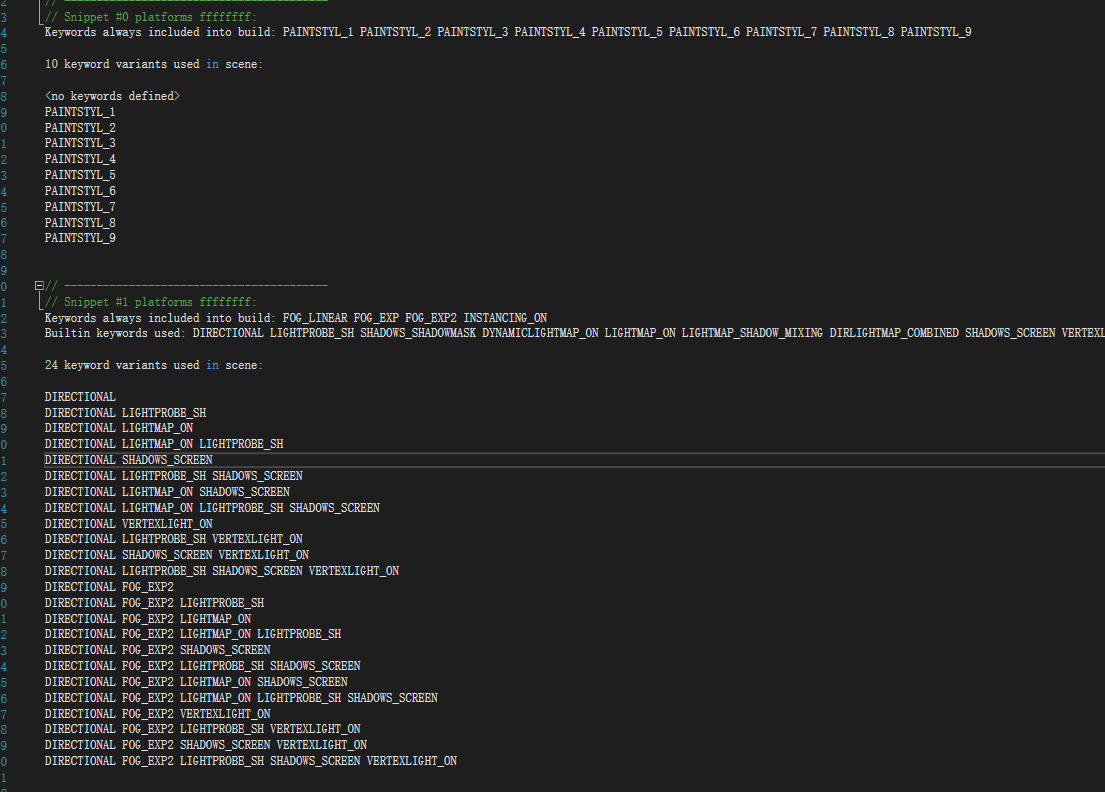
Task: Select the DIRECTIONAL FOG_EXP2 variant line
Action: click(110, 586)
